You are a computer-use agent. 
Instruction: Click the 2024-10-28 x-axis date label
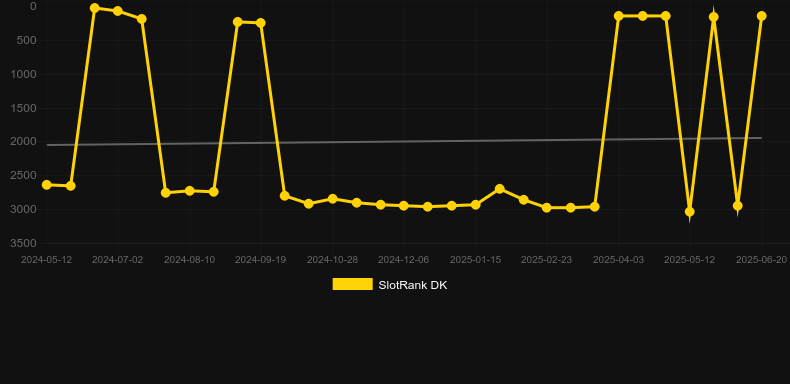[333, 260]
